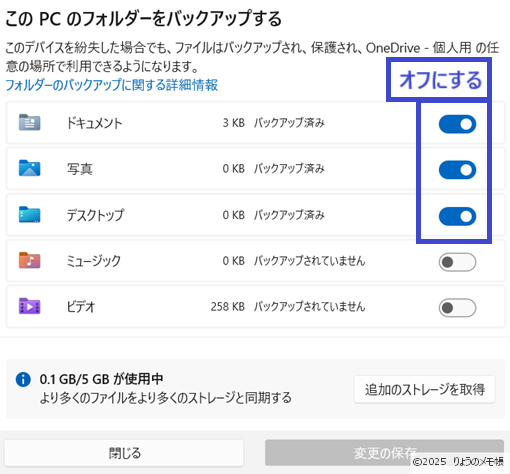The width and height of the screenshot is (510, 474).
Task: Click the 変更の保存 button
Action: tap(384, 453)
